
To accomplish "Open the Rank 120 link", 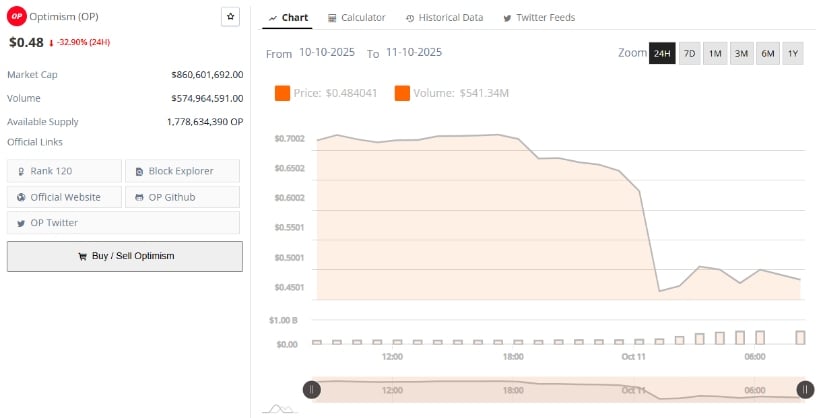I will [64, 171].
